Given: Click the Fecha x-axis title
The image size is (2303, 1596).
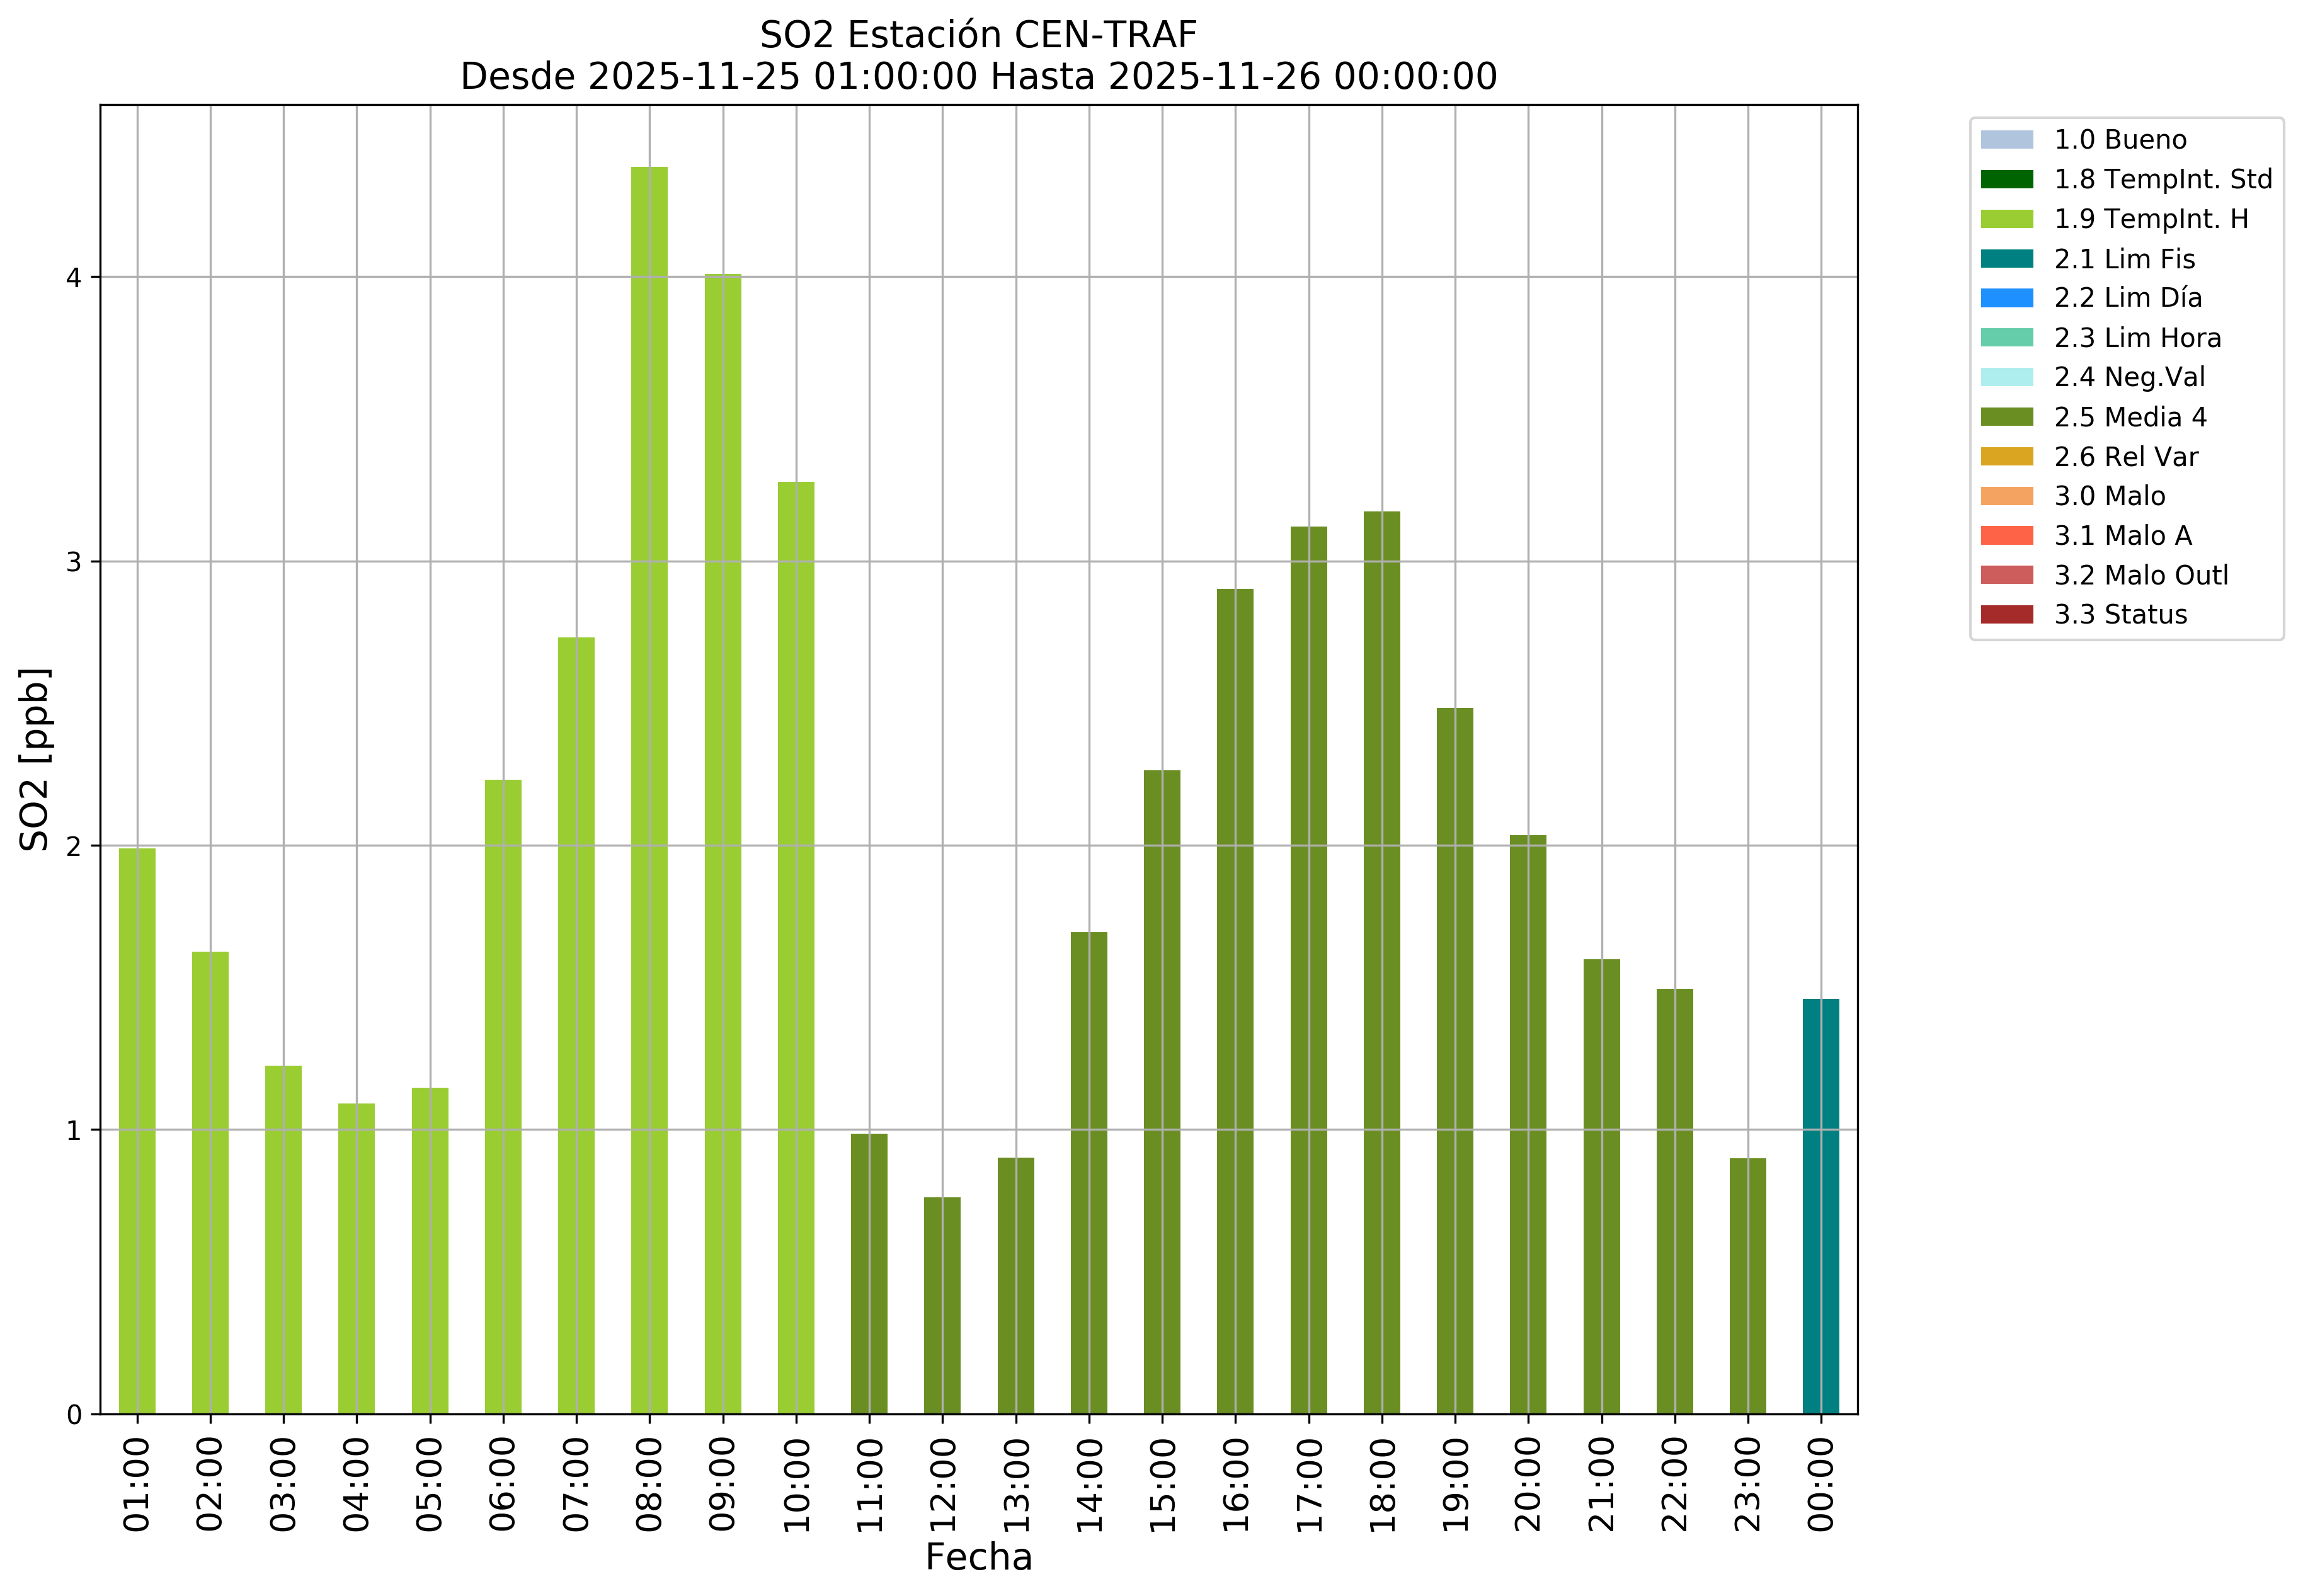Looking at the screenshot, I should pyautogui.click(x=978, y=1558).
